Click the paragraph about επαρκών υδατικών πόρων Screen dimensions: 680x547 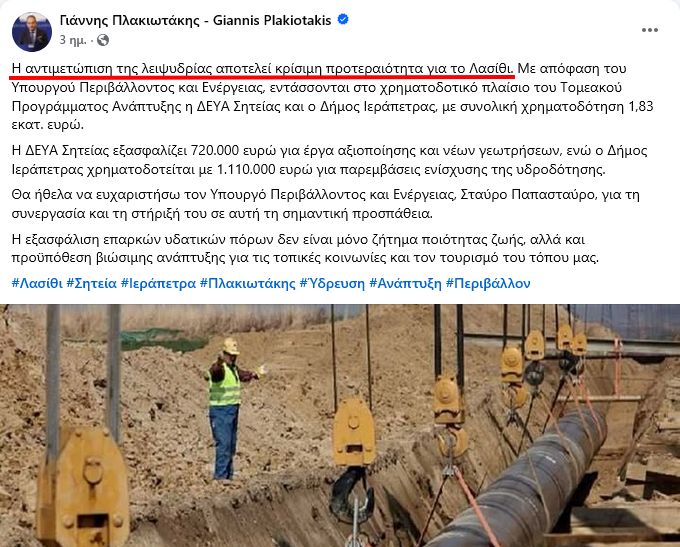tap(305, 249)
